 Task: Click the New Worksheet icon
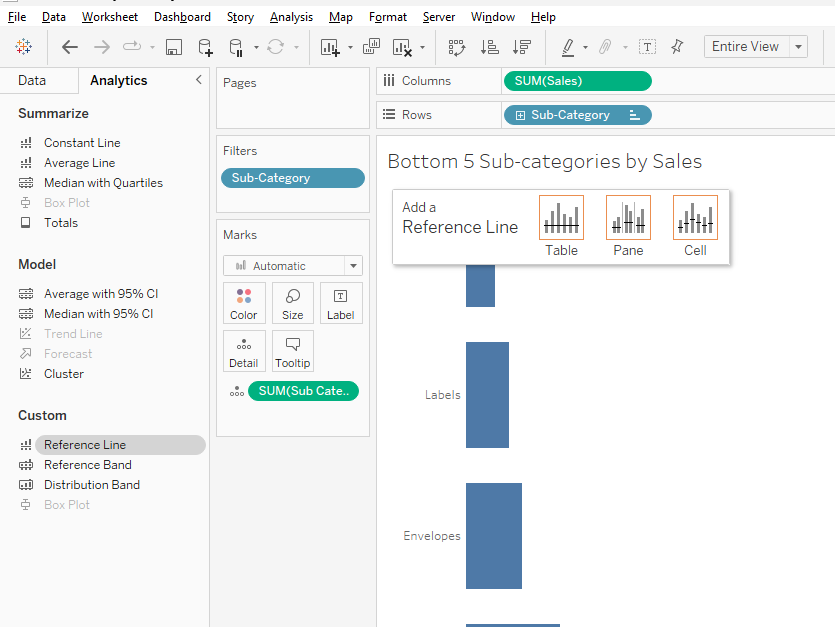click(330, 47)
